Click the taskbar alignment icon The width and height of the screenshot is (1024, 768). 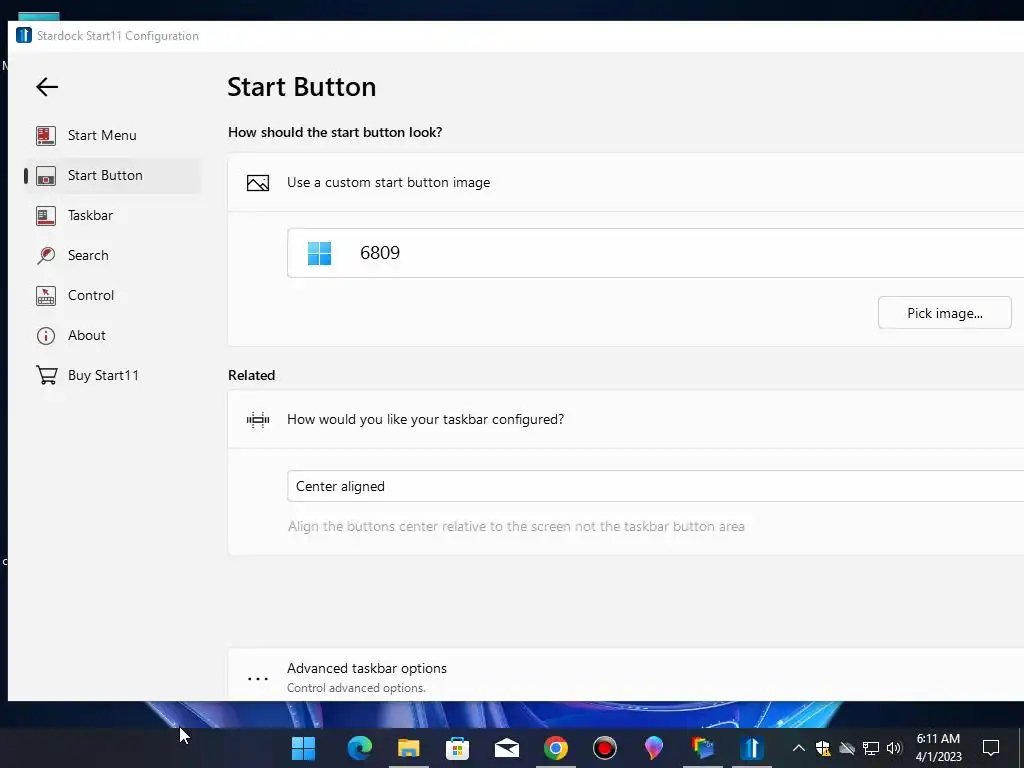pos(258,420)
